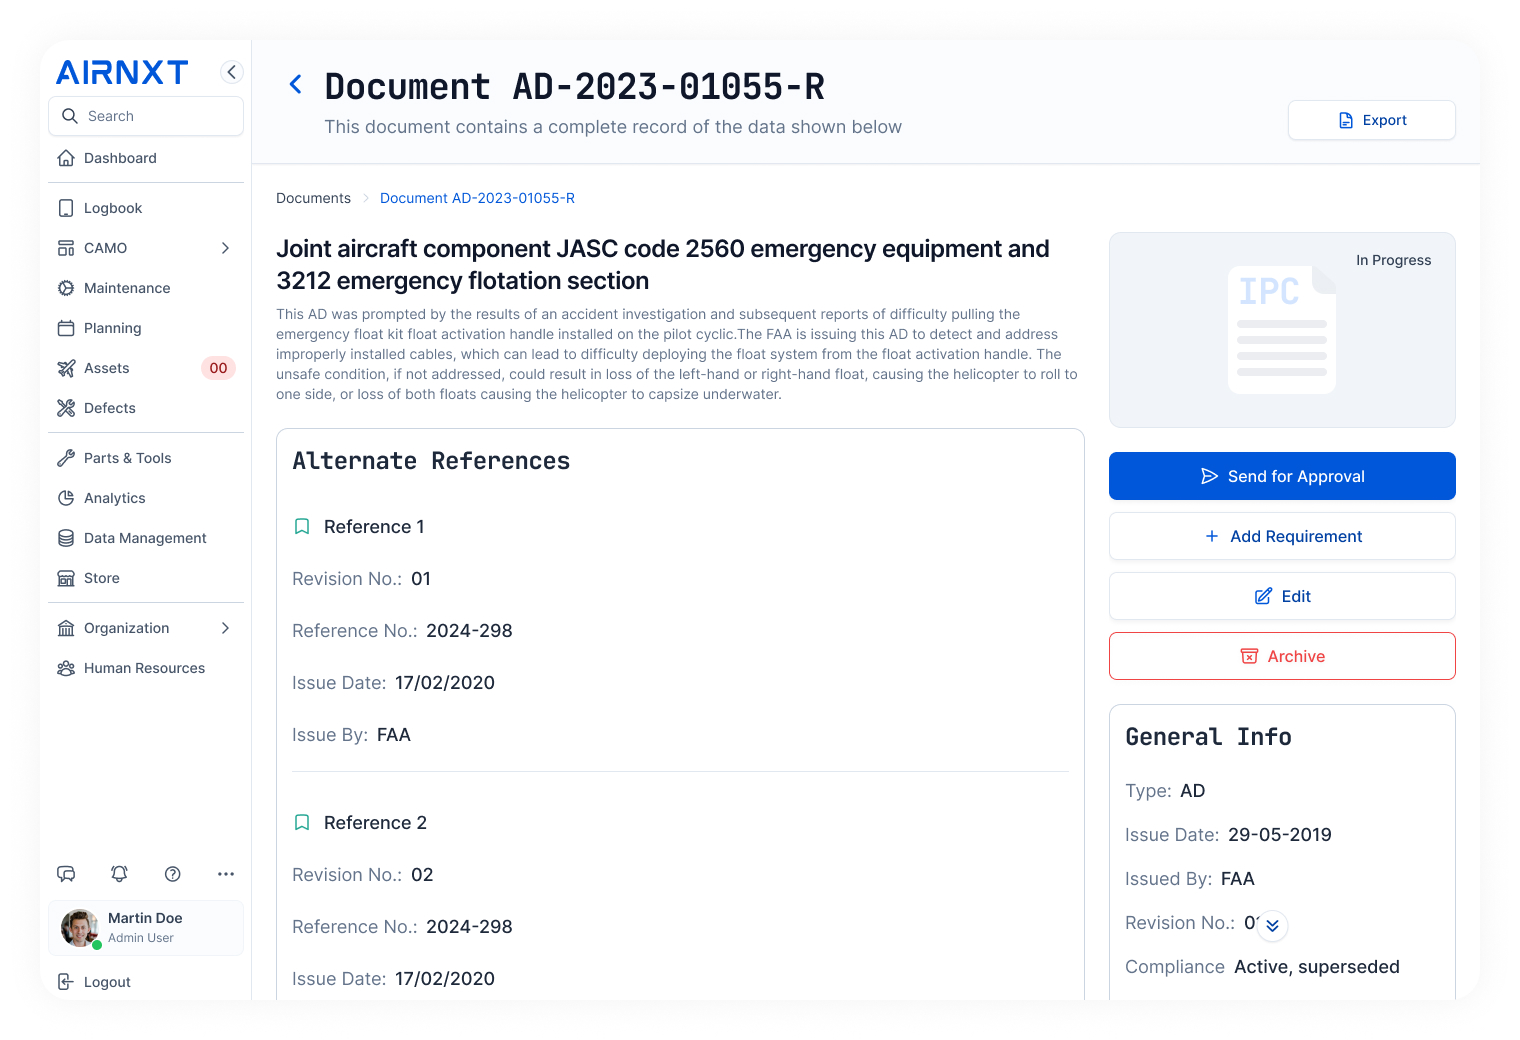Expand the Revision No. chevron in General Info
Viewport: 1520px width, 1040px height.
click(x=1272, y=926)
